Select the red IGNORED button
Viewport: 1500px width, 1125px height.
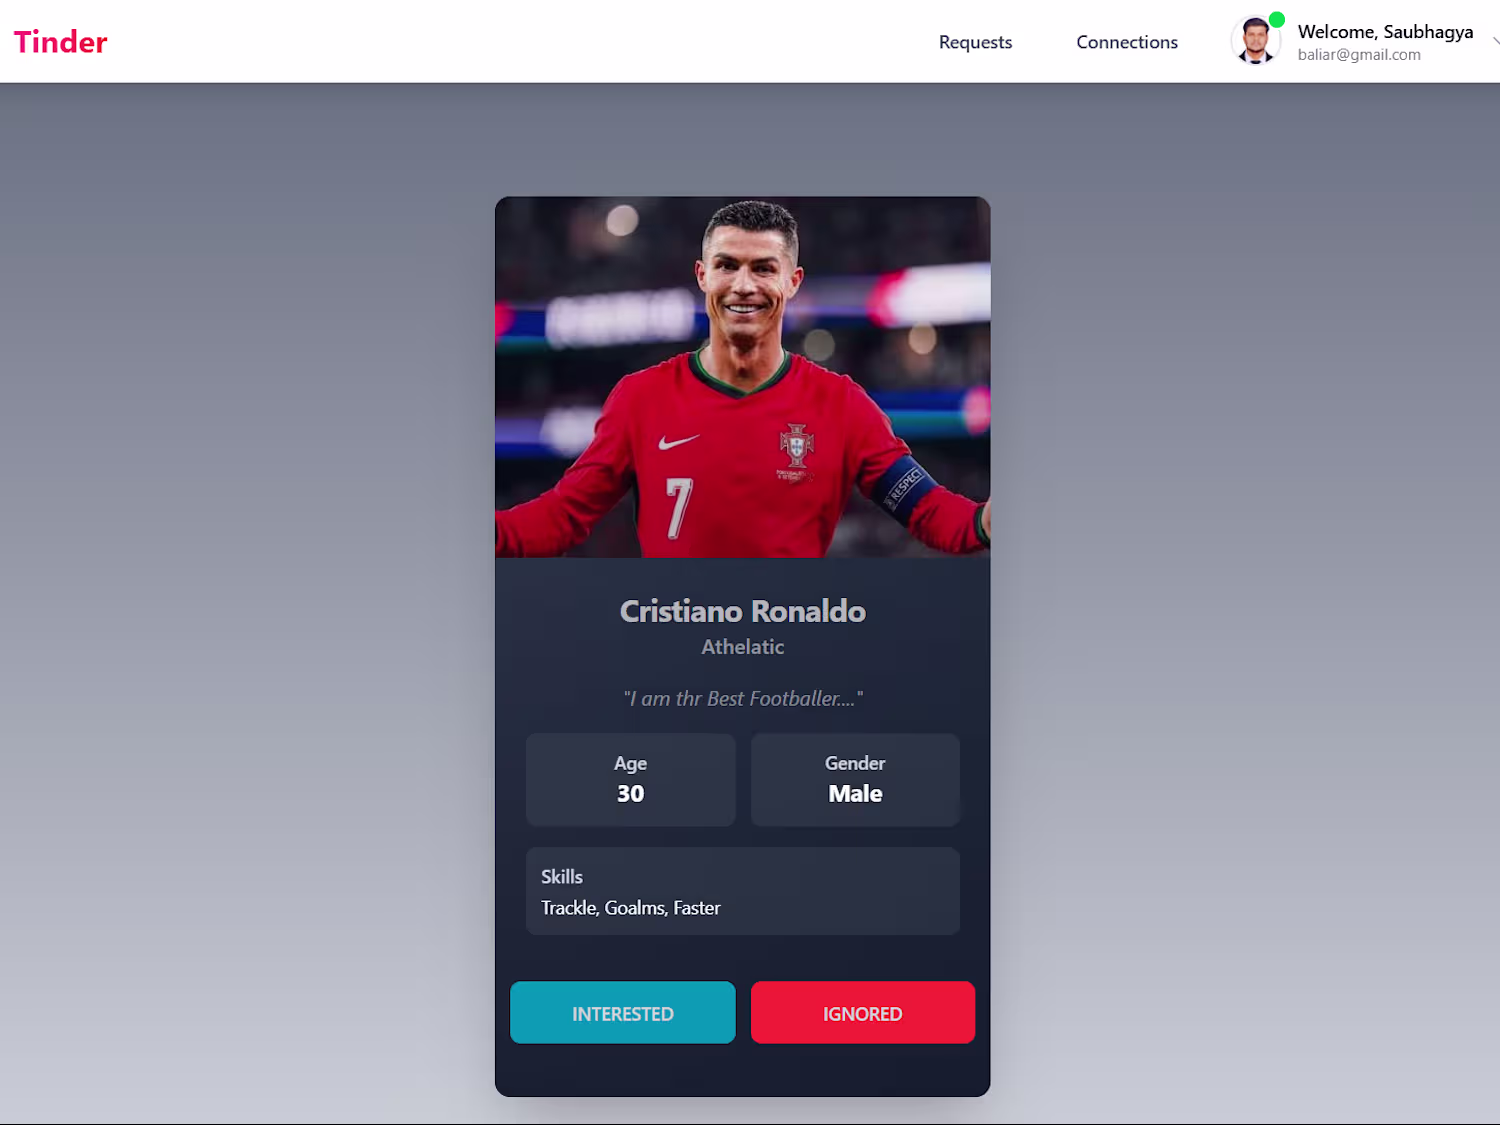[x=862, y=1012]
